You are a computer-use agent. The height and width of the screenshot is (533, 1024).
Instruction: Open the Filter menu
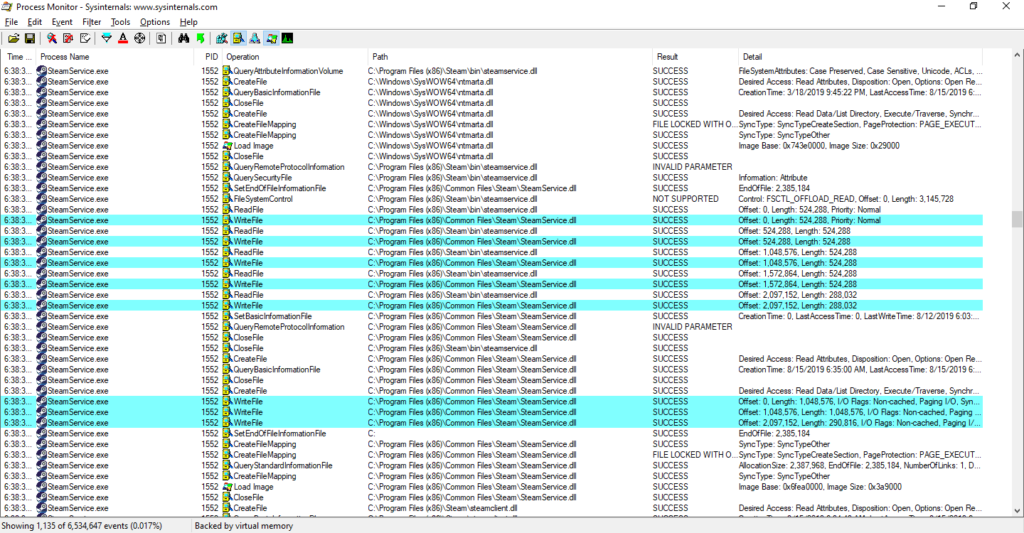(x=91, y=22)
